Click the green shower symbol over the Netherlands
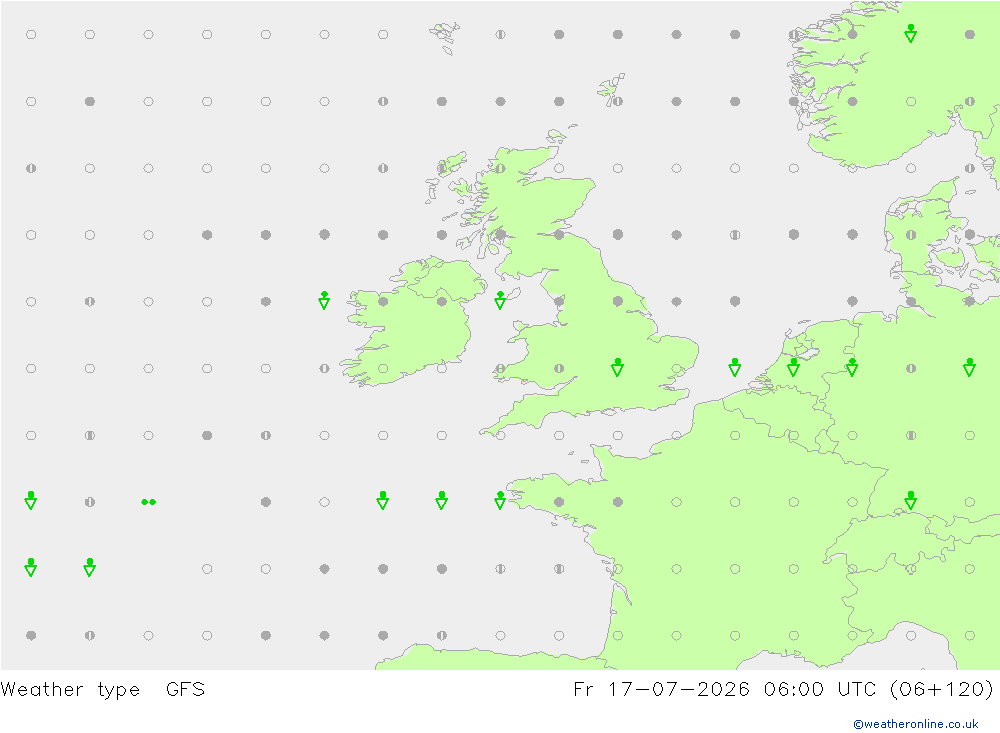 793,367
